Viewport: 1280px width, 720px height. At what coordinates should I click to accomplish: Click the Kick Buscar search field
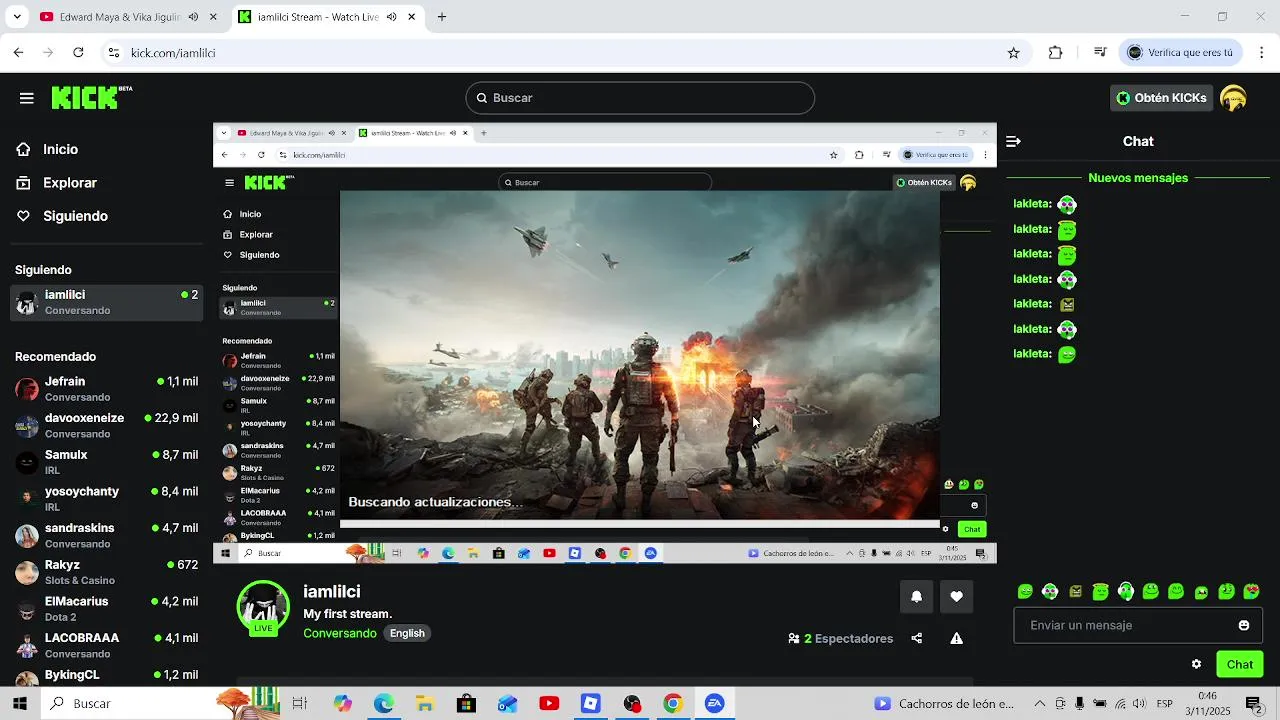pos(640,98)
